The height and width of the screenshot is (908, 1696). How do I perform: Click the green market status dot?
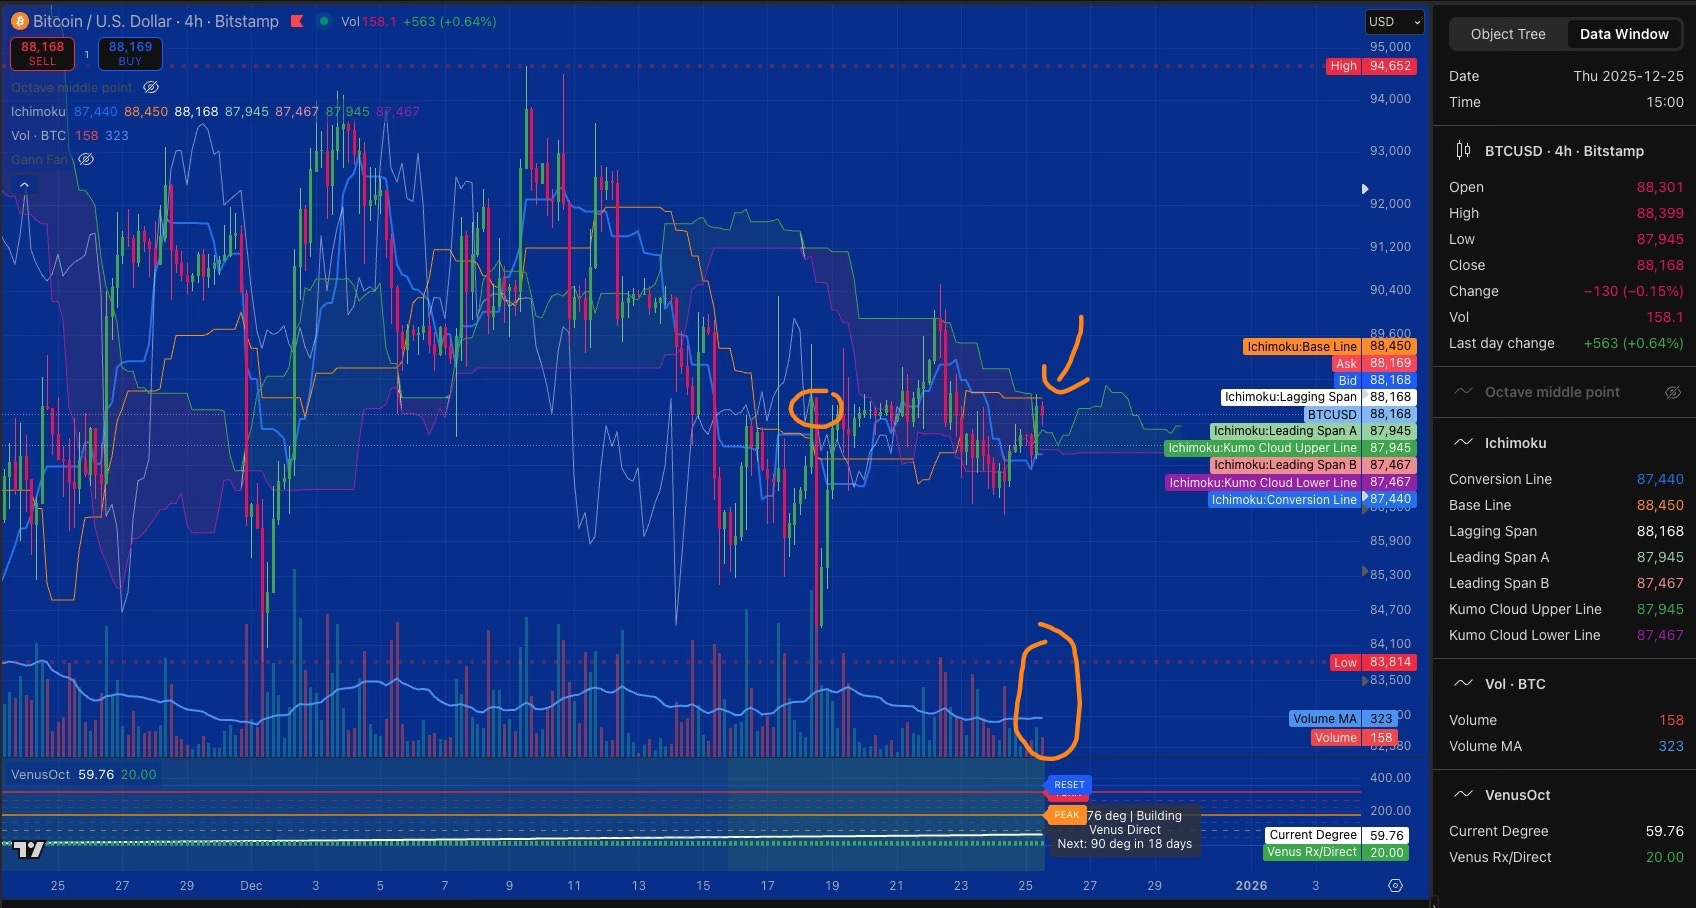324,21
